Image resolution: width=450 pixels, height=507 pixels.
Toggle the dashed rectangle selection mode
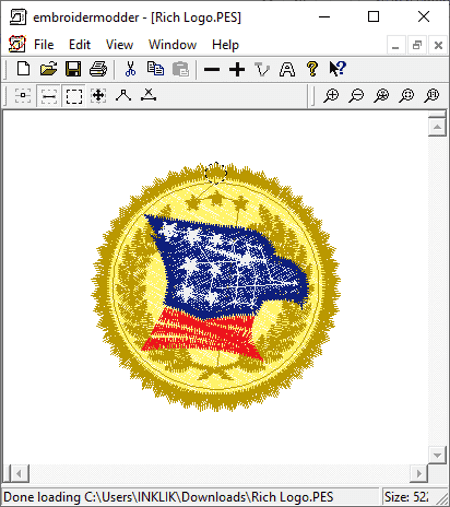(x=74, y=96)
